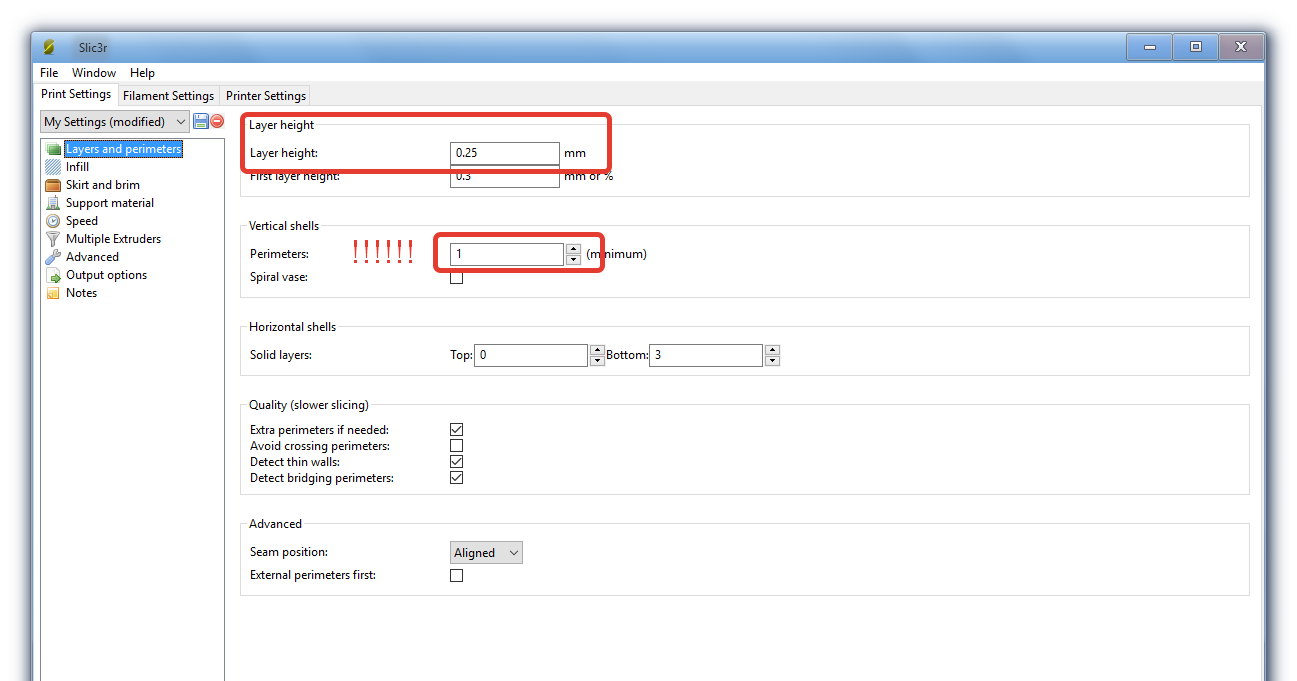
Task: Click the Layers and perimeters tree icon
Action: [54, 149]
